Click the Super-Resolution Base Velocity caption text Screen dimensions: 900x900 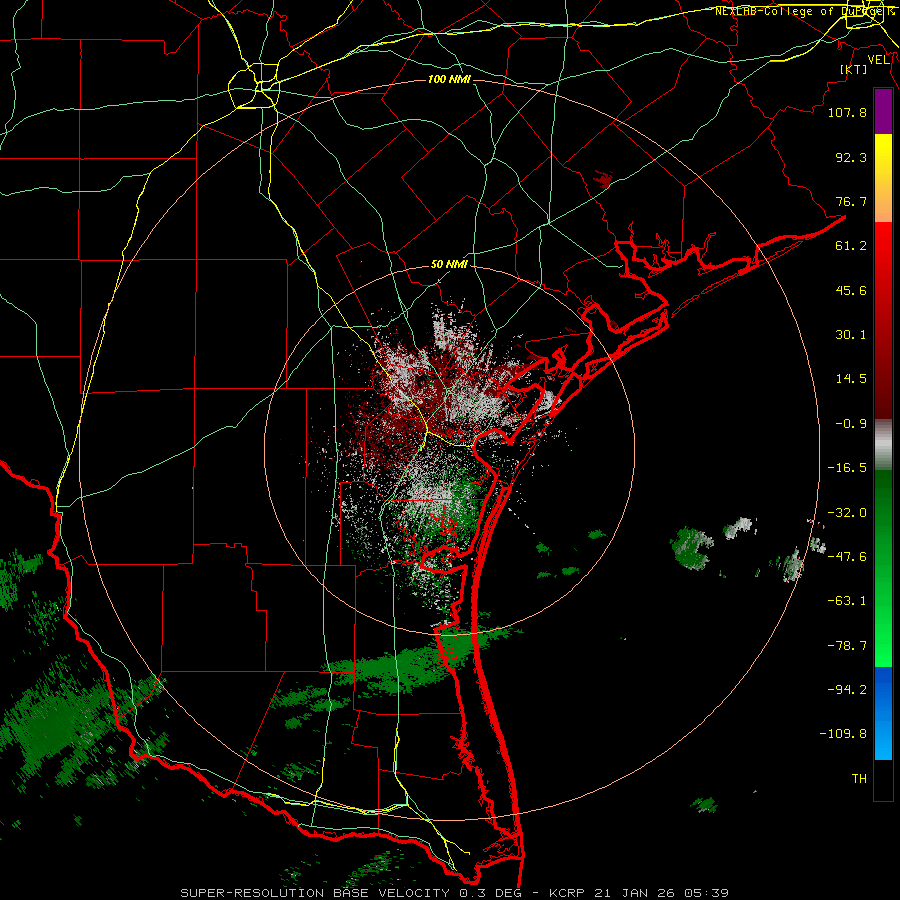point(455,893)
